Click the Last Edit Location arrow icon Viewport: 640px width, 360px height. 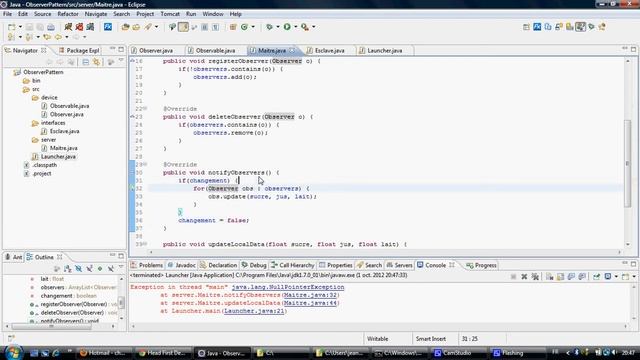[x=47, y=37]
